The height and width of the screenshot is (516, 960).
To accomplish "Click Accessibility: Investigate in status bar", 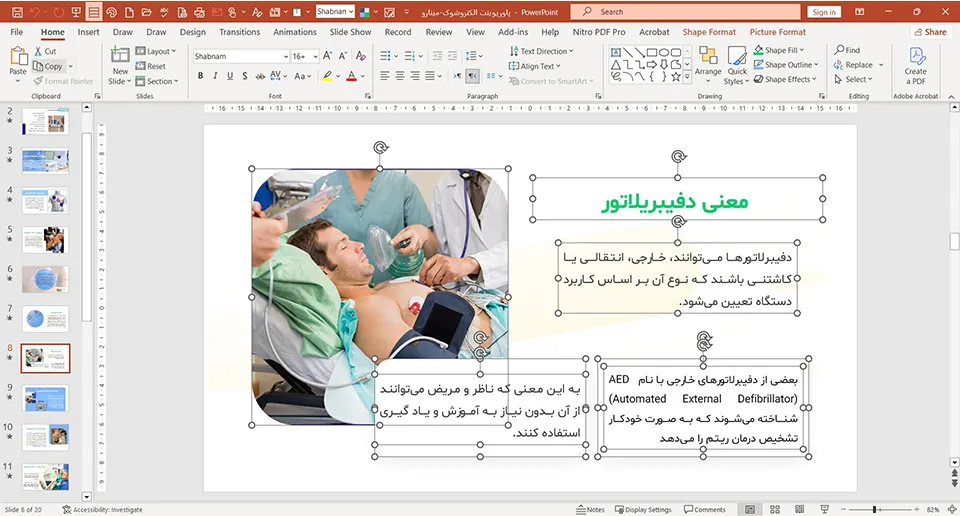I will pos(102,509).
